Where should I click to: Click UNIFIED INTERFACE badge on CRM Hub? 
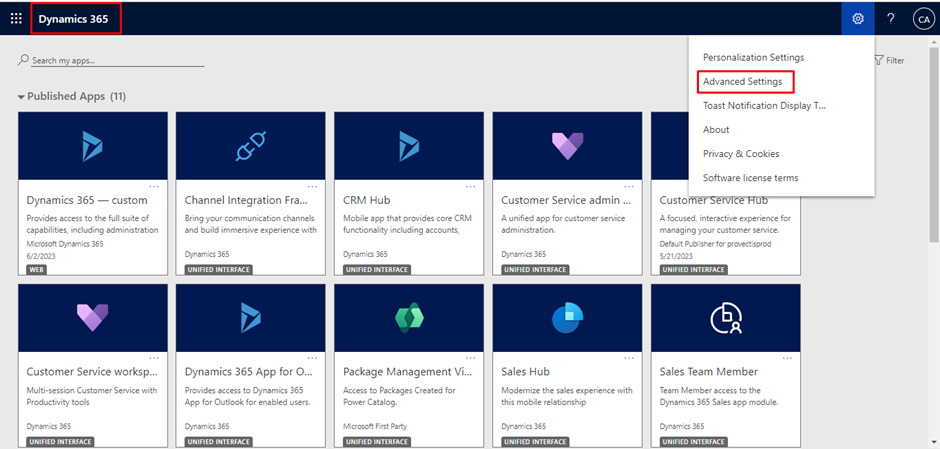tap(377, 270)
